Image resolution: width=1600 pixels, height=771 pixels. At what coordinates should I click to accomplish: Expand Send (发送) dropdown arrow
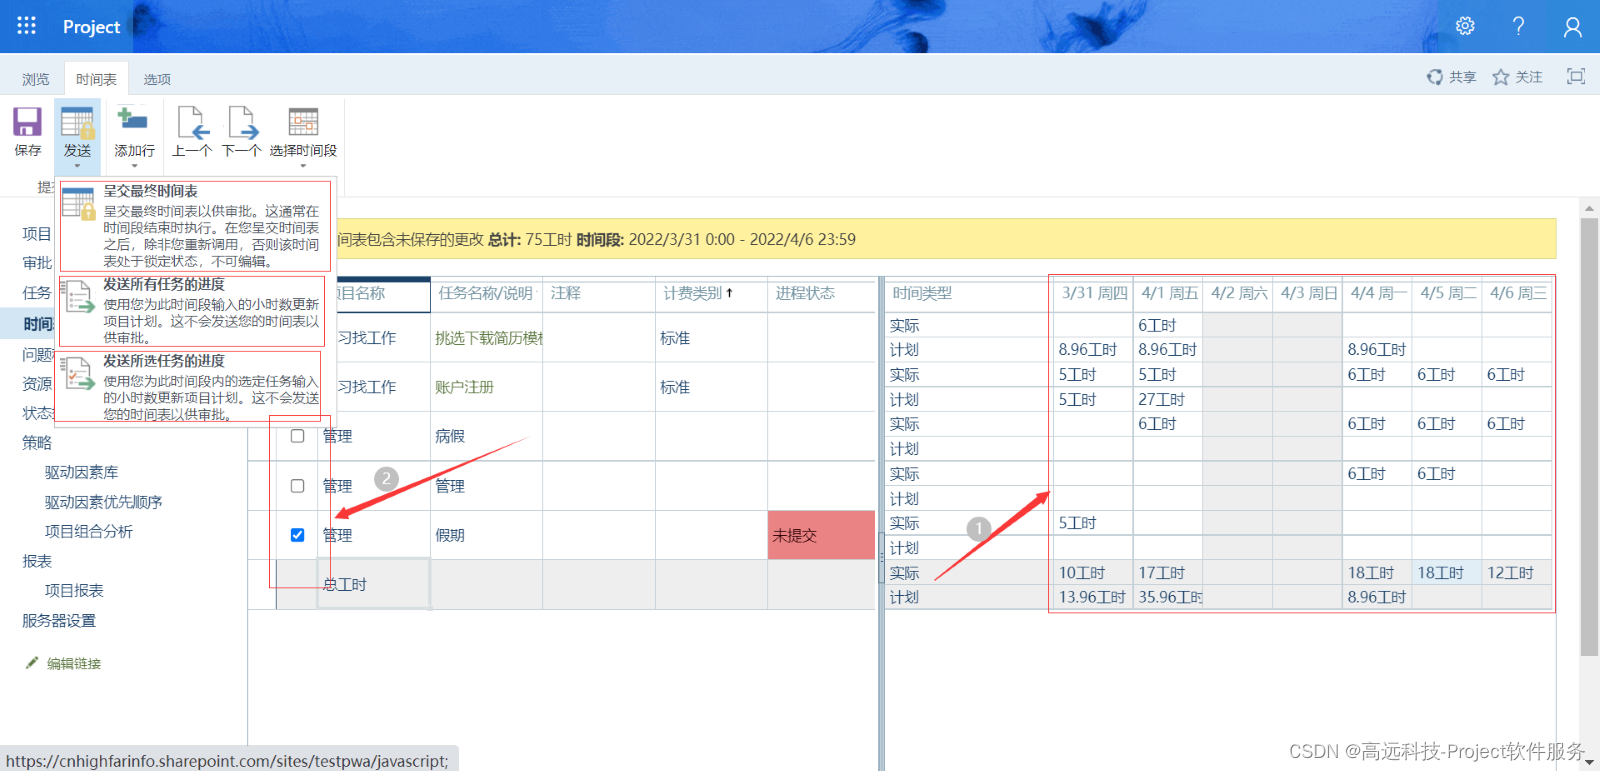(77, 165)
